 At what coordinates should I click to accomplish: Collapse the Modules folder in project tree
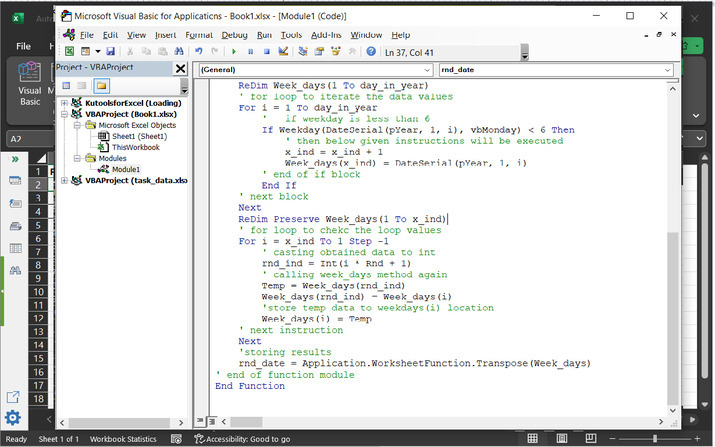(77, 158)
